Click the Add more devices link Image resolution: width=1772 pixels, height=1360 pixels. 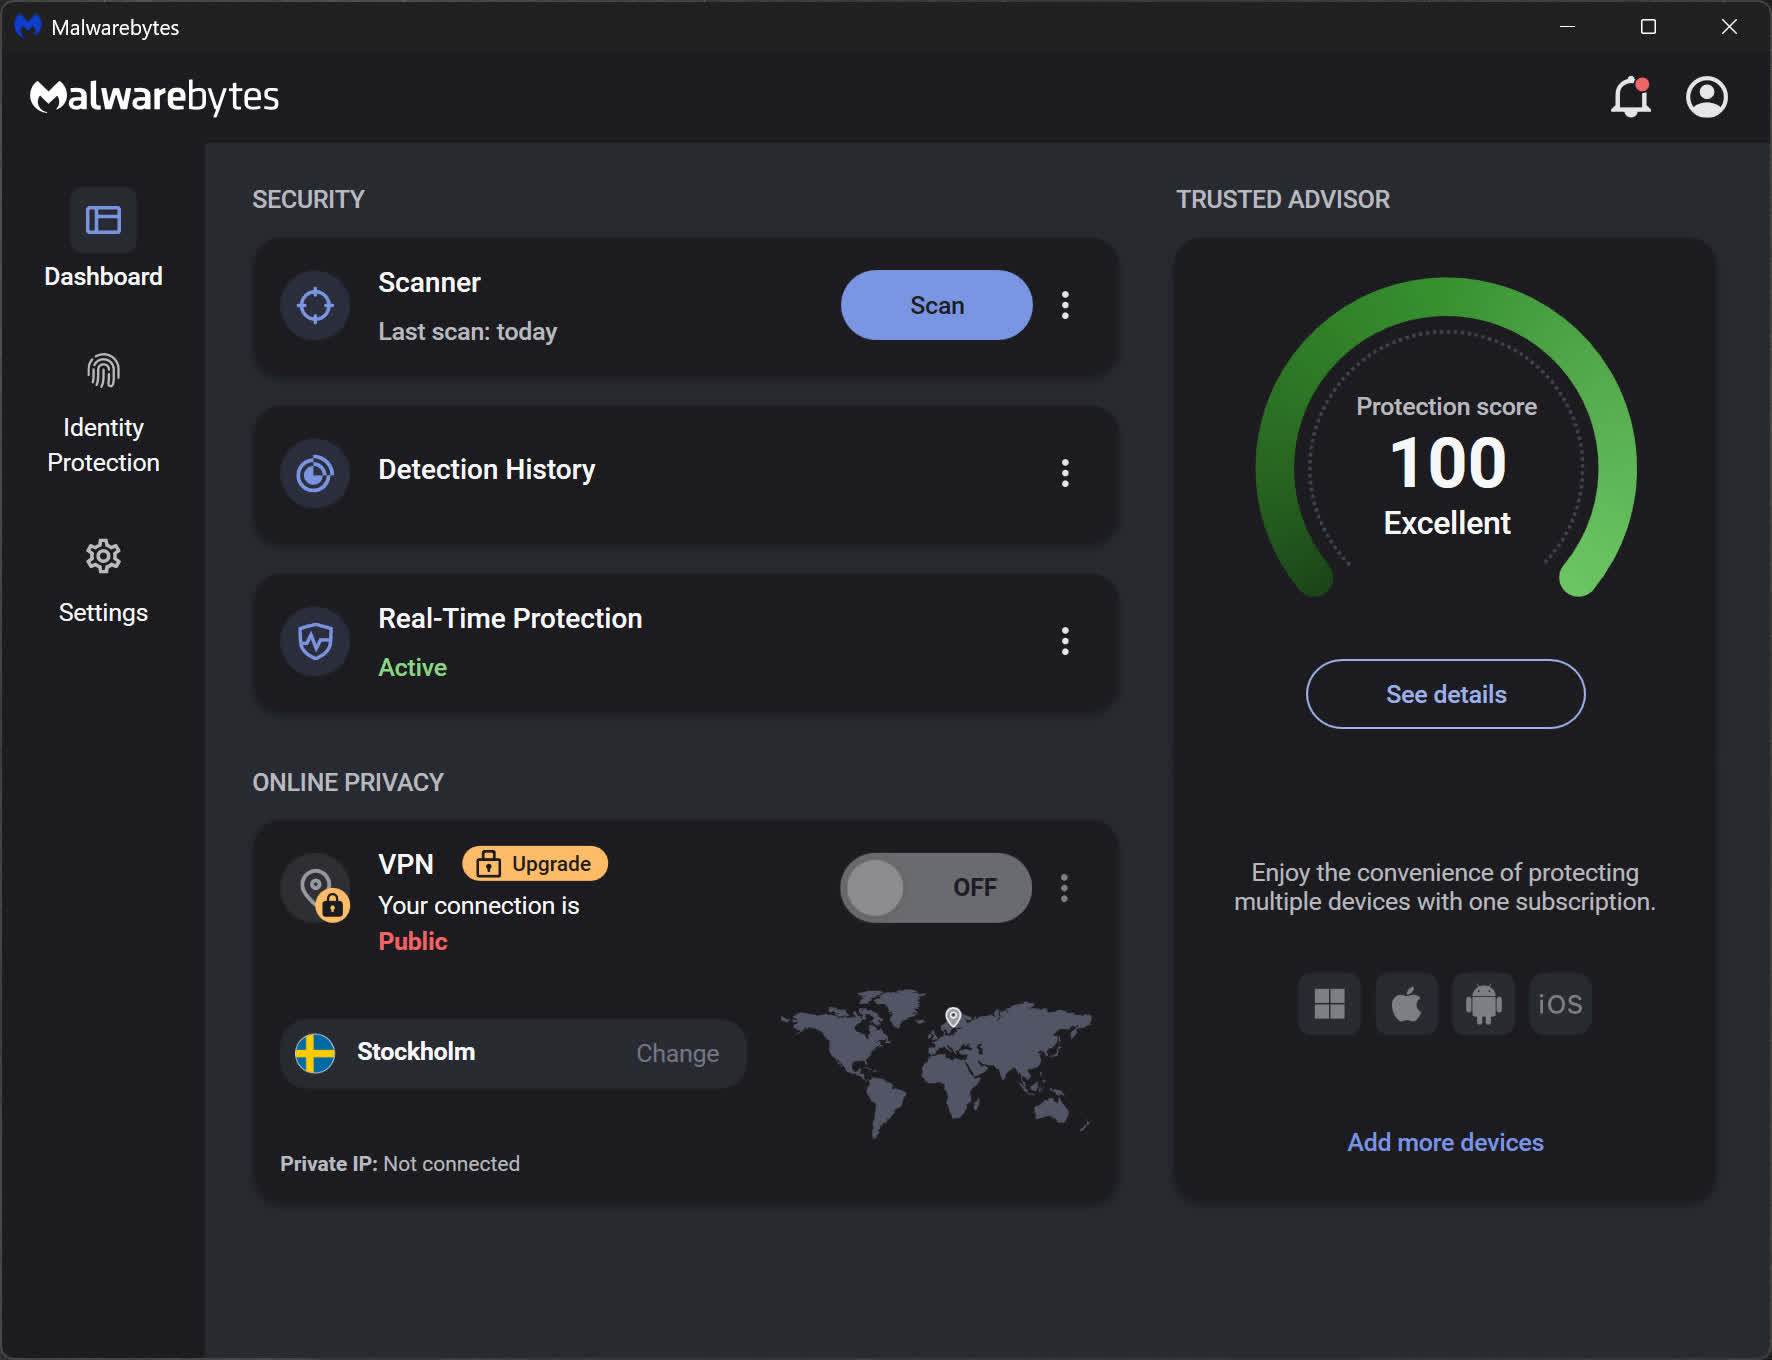pos(1445,1142)
